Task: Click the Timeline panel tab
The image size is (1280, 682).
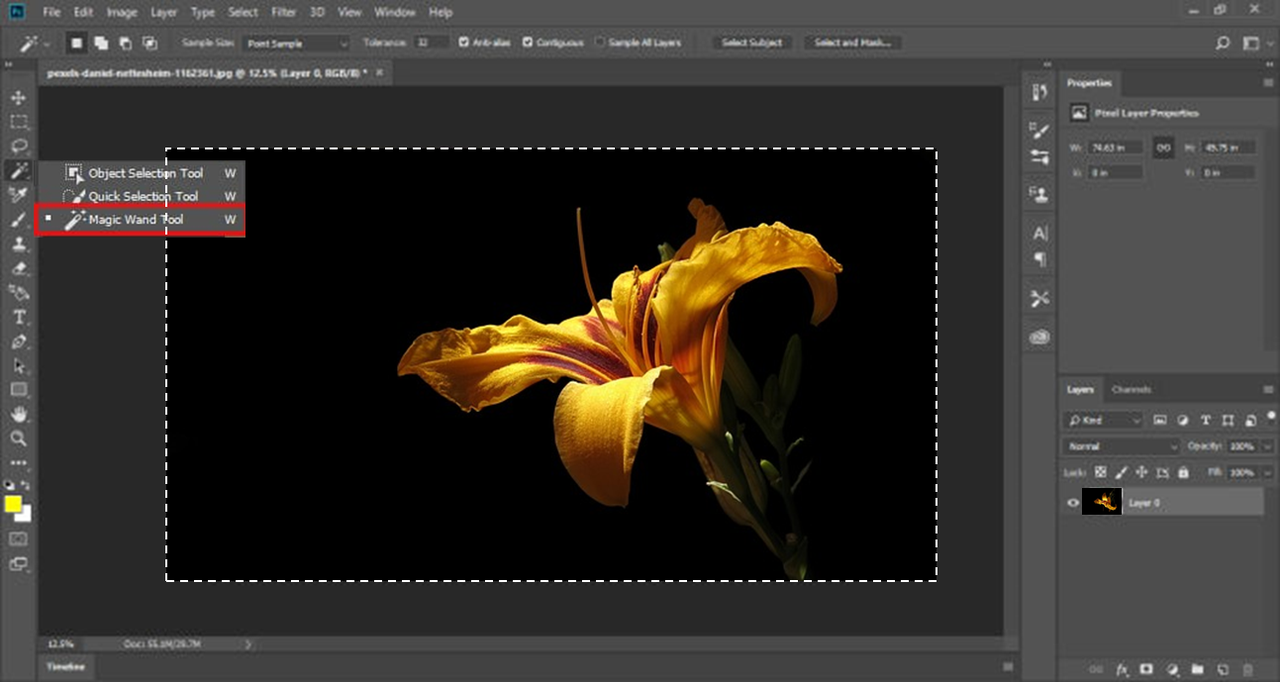Action: pos(65,667)
